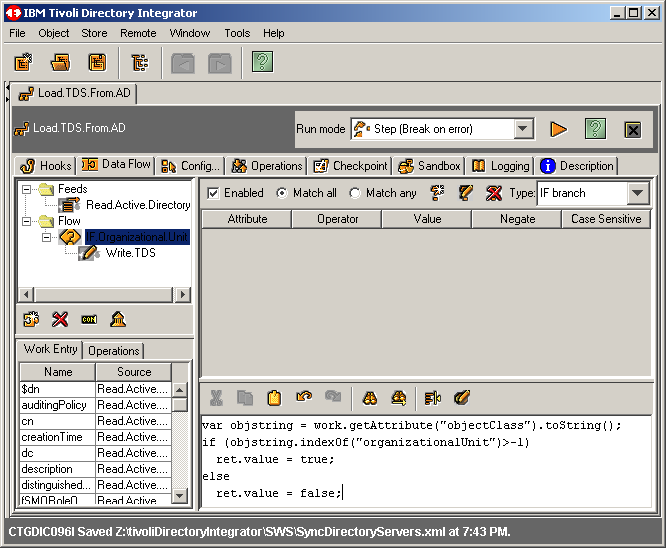Click the green question mark in main toolbar

[262, 63]
